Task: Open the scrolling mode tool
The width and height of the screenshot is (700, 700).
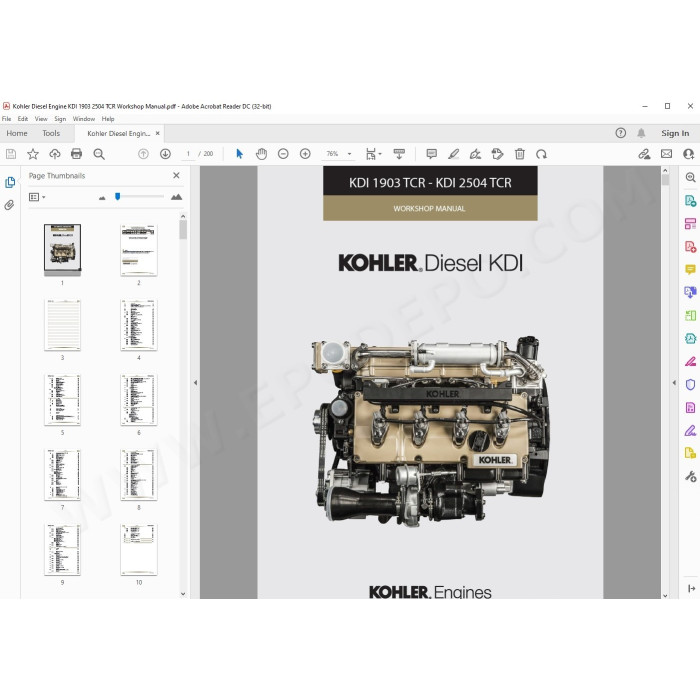Action: (x=399, y=154)
